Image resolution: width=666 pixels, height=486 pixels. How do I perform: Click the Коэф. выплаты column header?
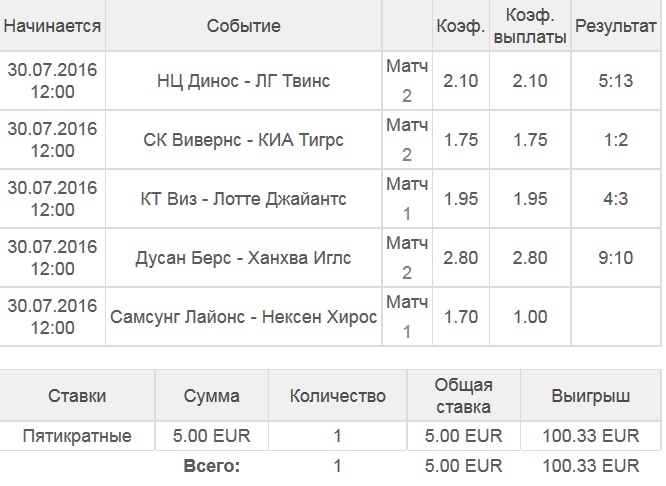(x=536, y=26)
